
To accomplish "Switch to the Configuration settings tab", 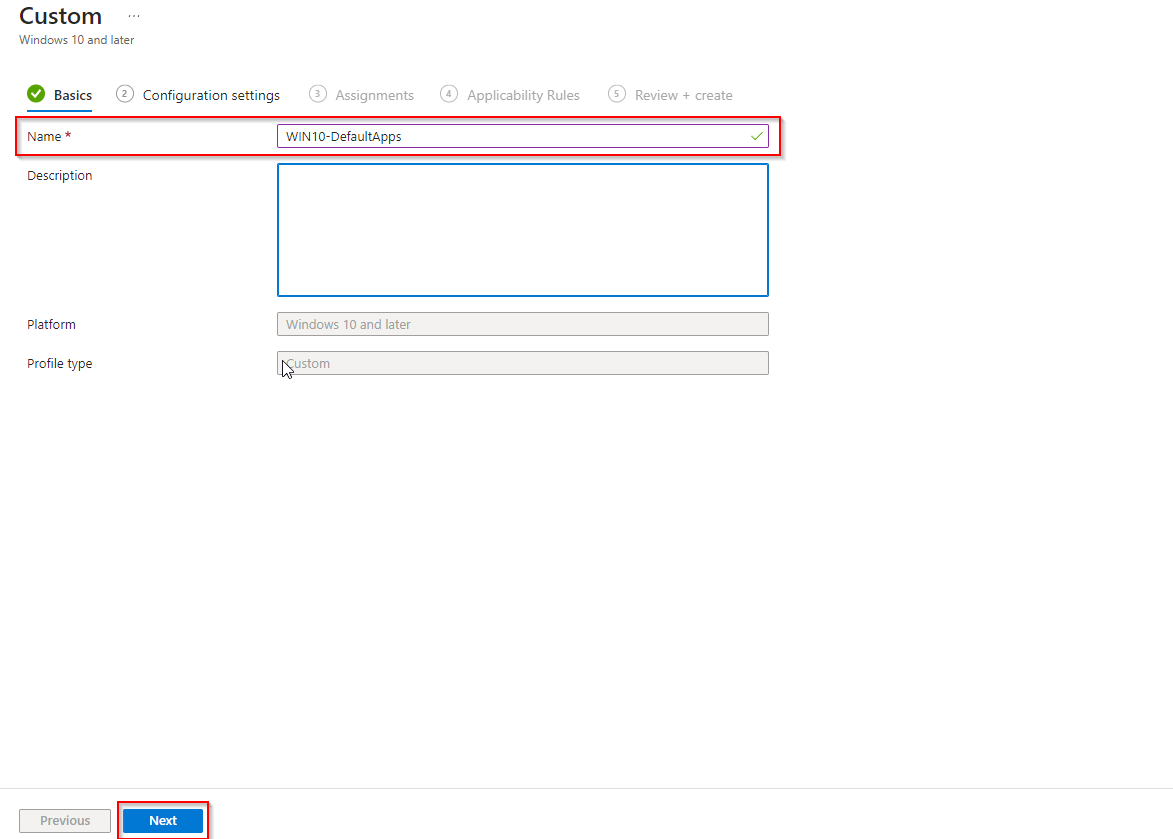I will 211,94.
